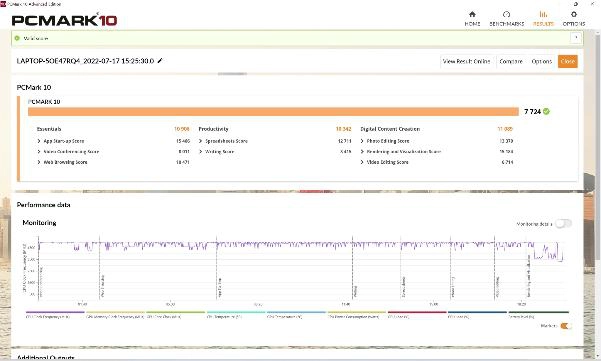This screenshot has width=601, height=361.
Task: Click the purple CPU clock frequency legend swatch
Action: (x=55, y=312)
